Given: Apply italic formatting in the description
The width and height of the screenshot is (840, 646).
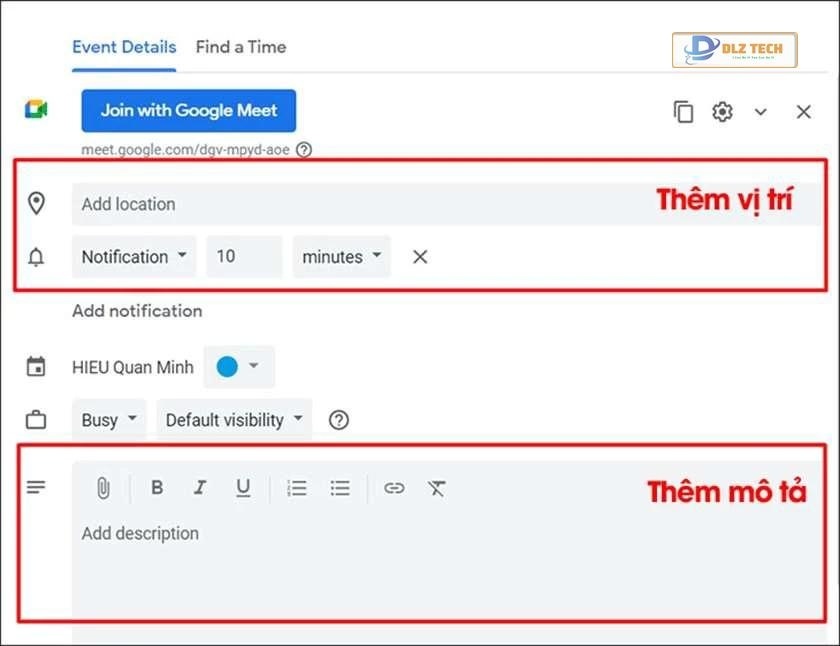Looking at the screenshot, I should pos(200,487).
